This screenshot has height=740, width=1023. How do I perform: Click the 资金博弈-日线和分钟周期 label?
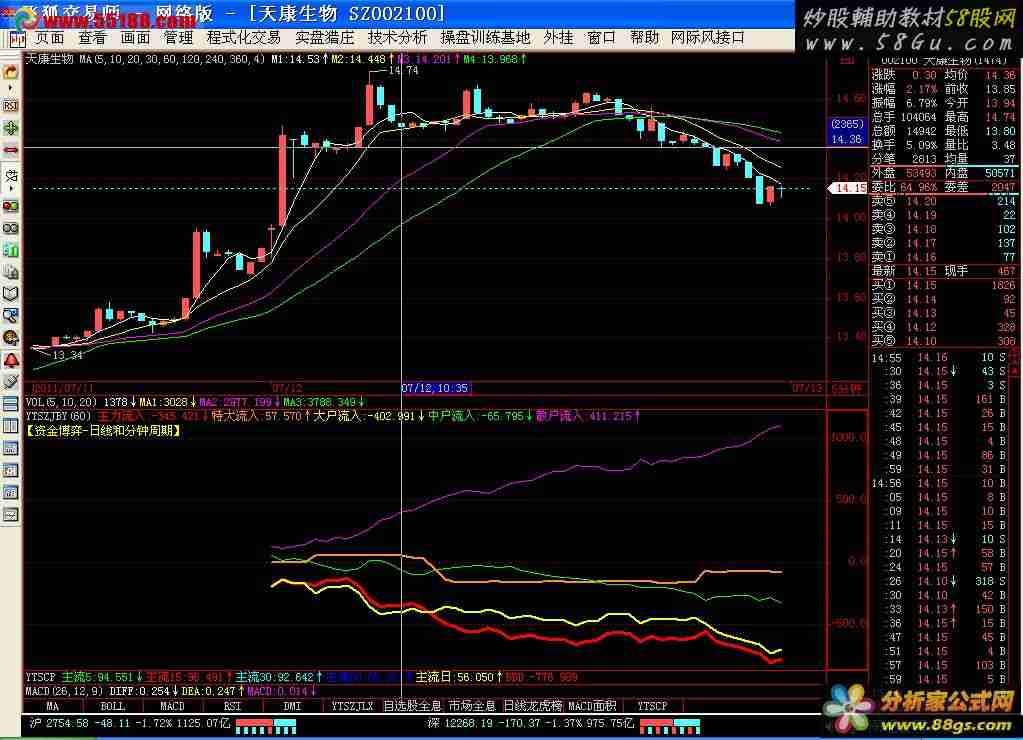(x=104, y=431)
